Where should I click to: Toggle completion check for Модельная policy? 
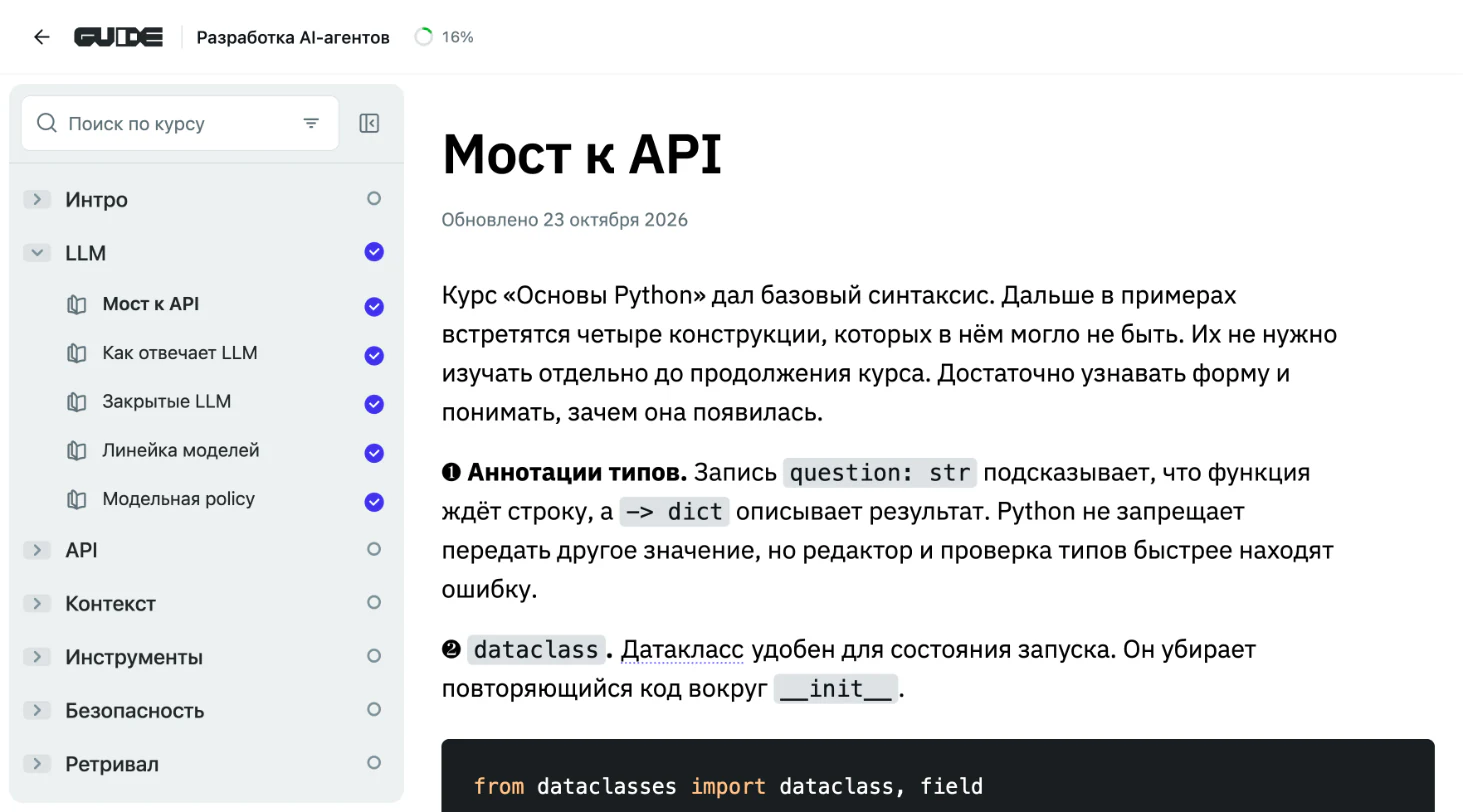tap(374, 502)
